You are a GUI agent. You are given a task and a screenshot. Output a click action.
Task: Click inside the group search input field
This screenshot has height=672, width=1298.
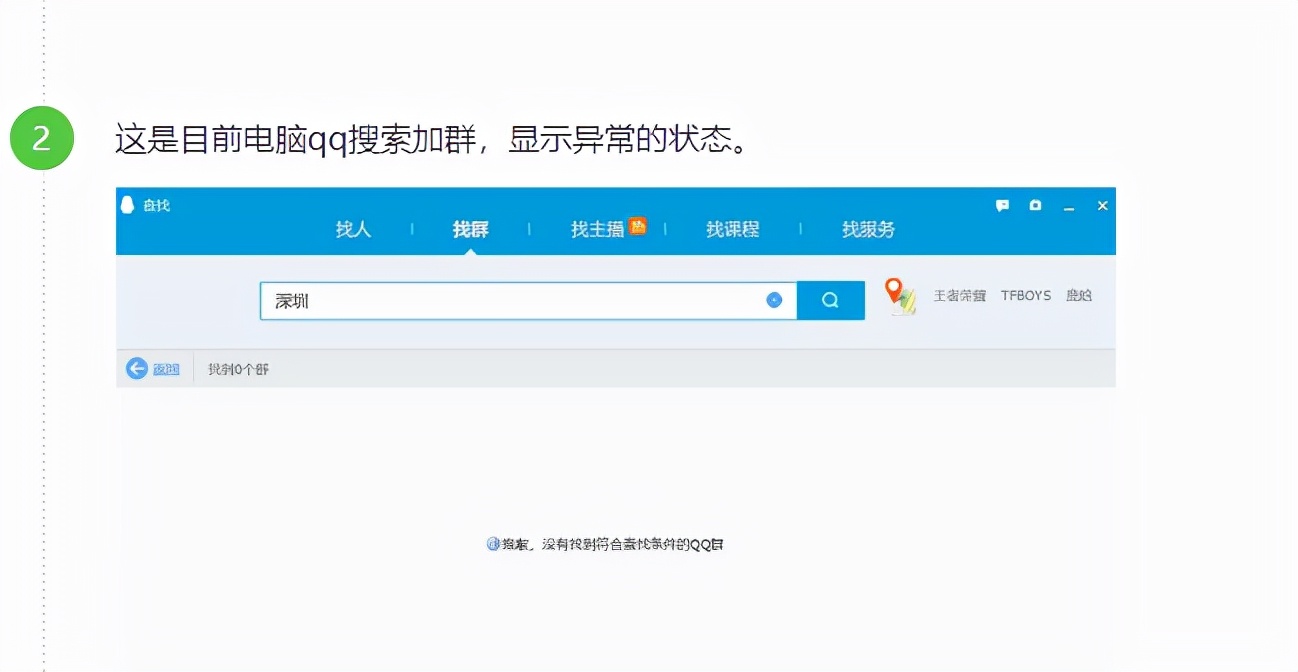[500, 299]
